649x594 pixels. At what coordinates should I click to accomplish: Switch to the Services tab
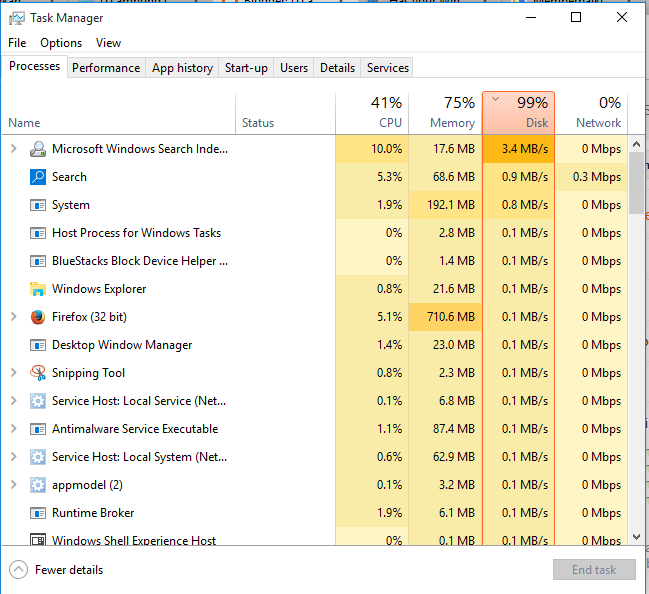coord(387,68)
